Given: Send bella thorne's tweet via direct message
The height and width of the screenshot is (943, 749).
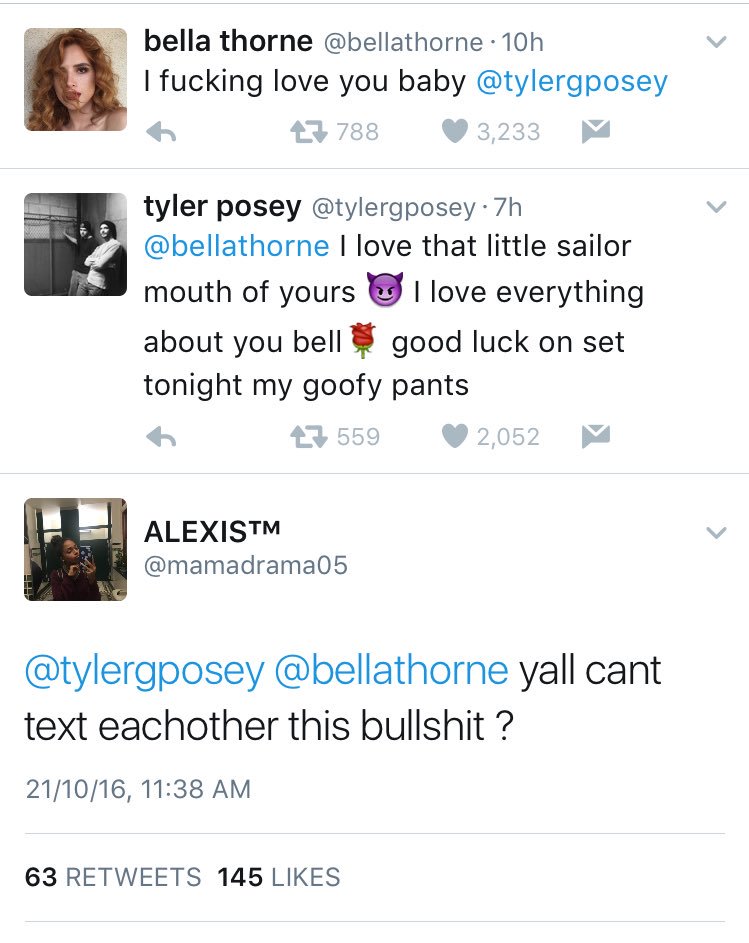Looking at the screenshot, I should [x=596, y=131].
